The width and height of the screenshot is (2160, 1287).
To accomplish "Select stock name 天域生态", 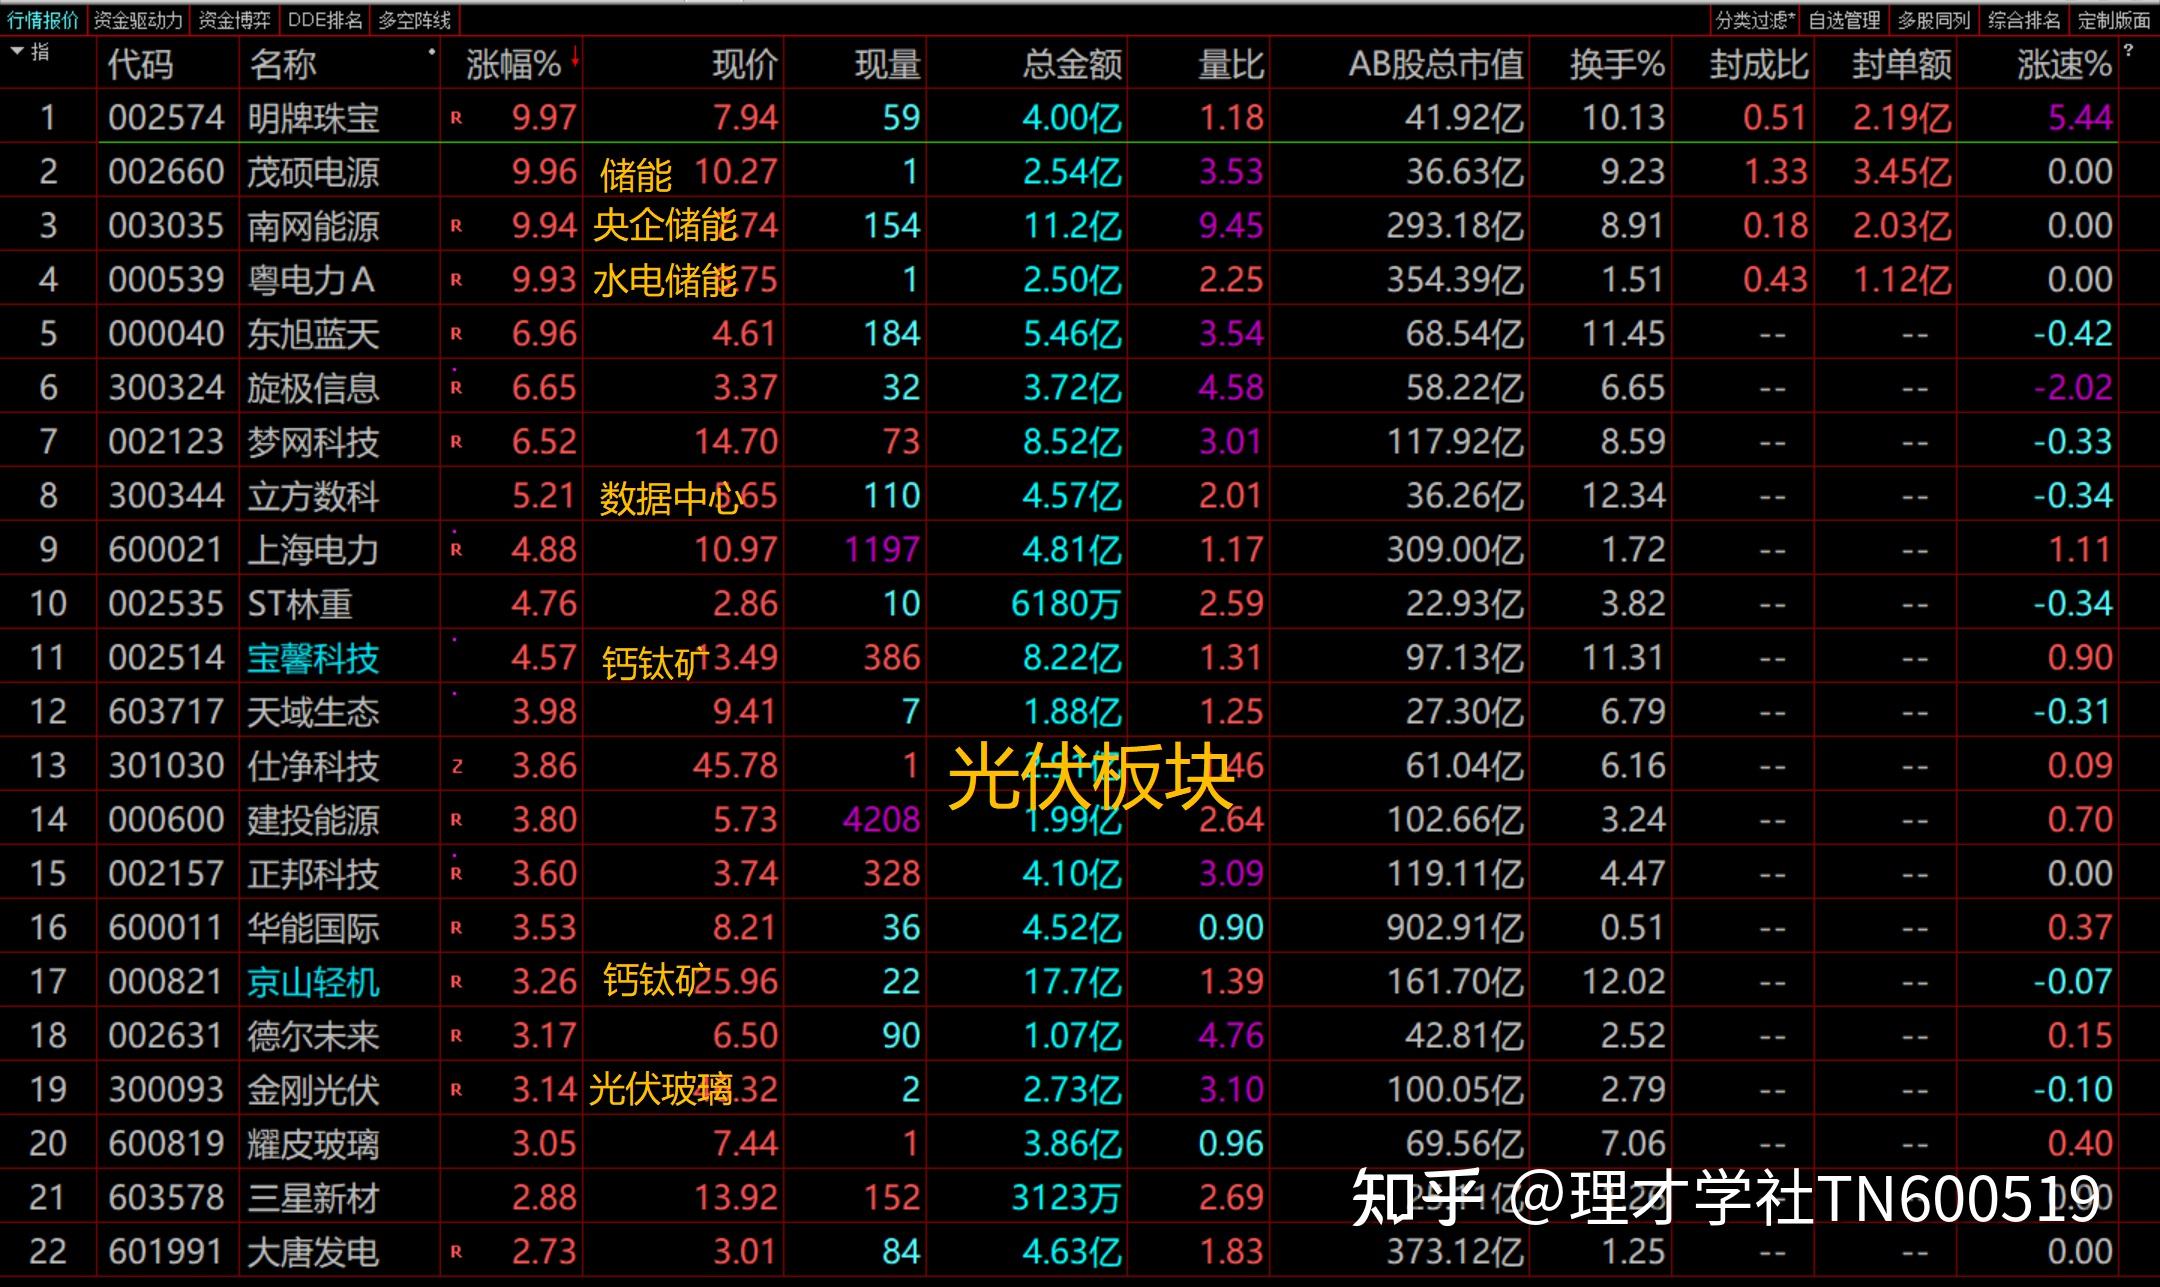I will point(313,712).
